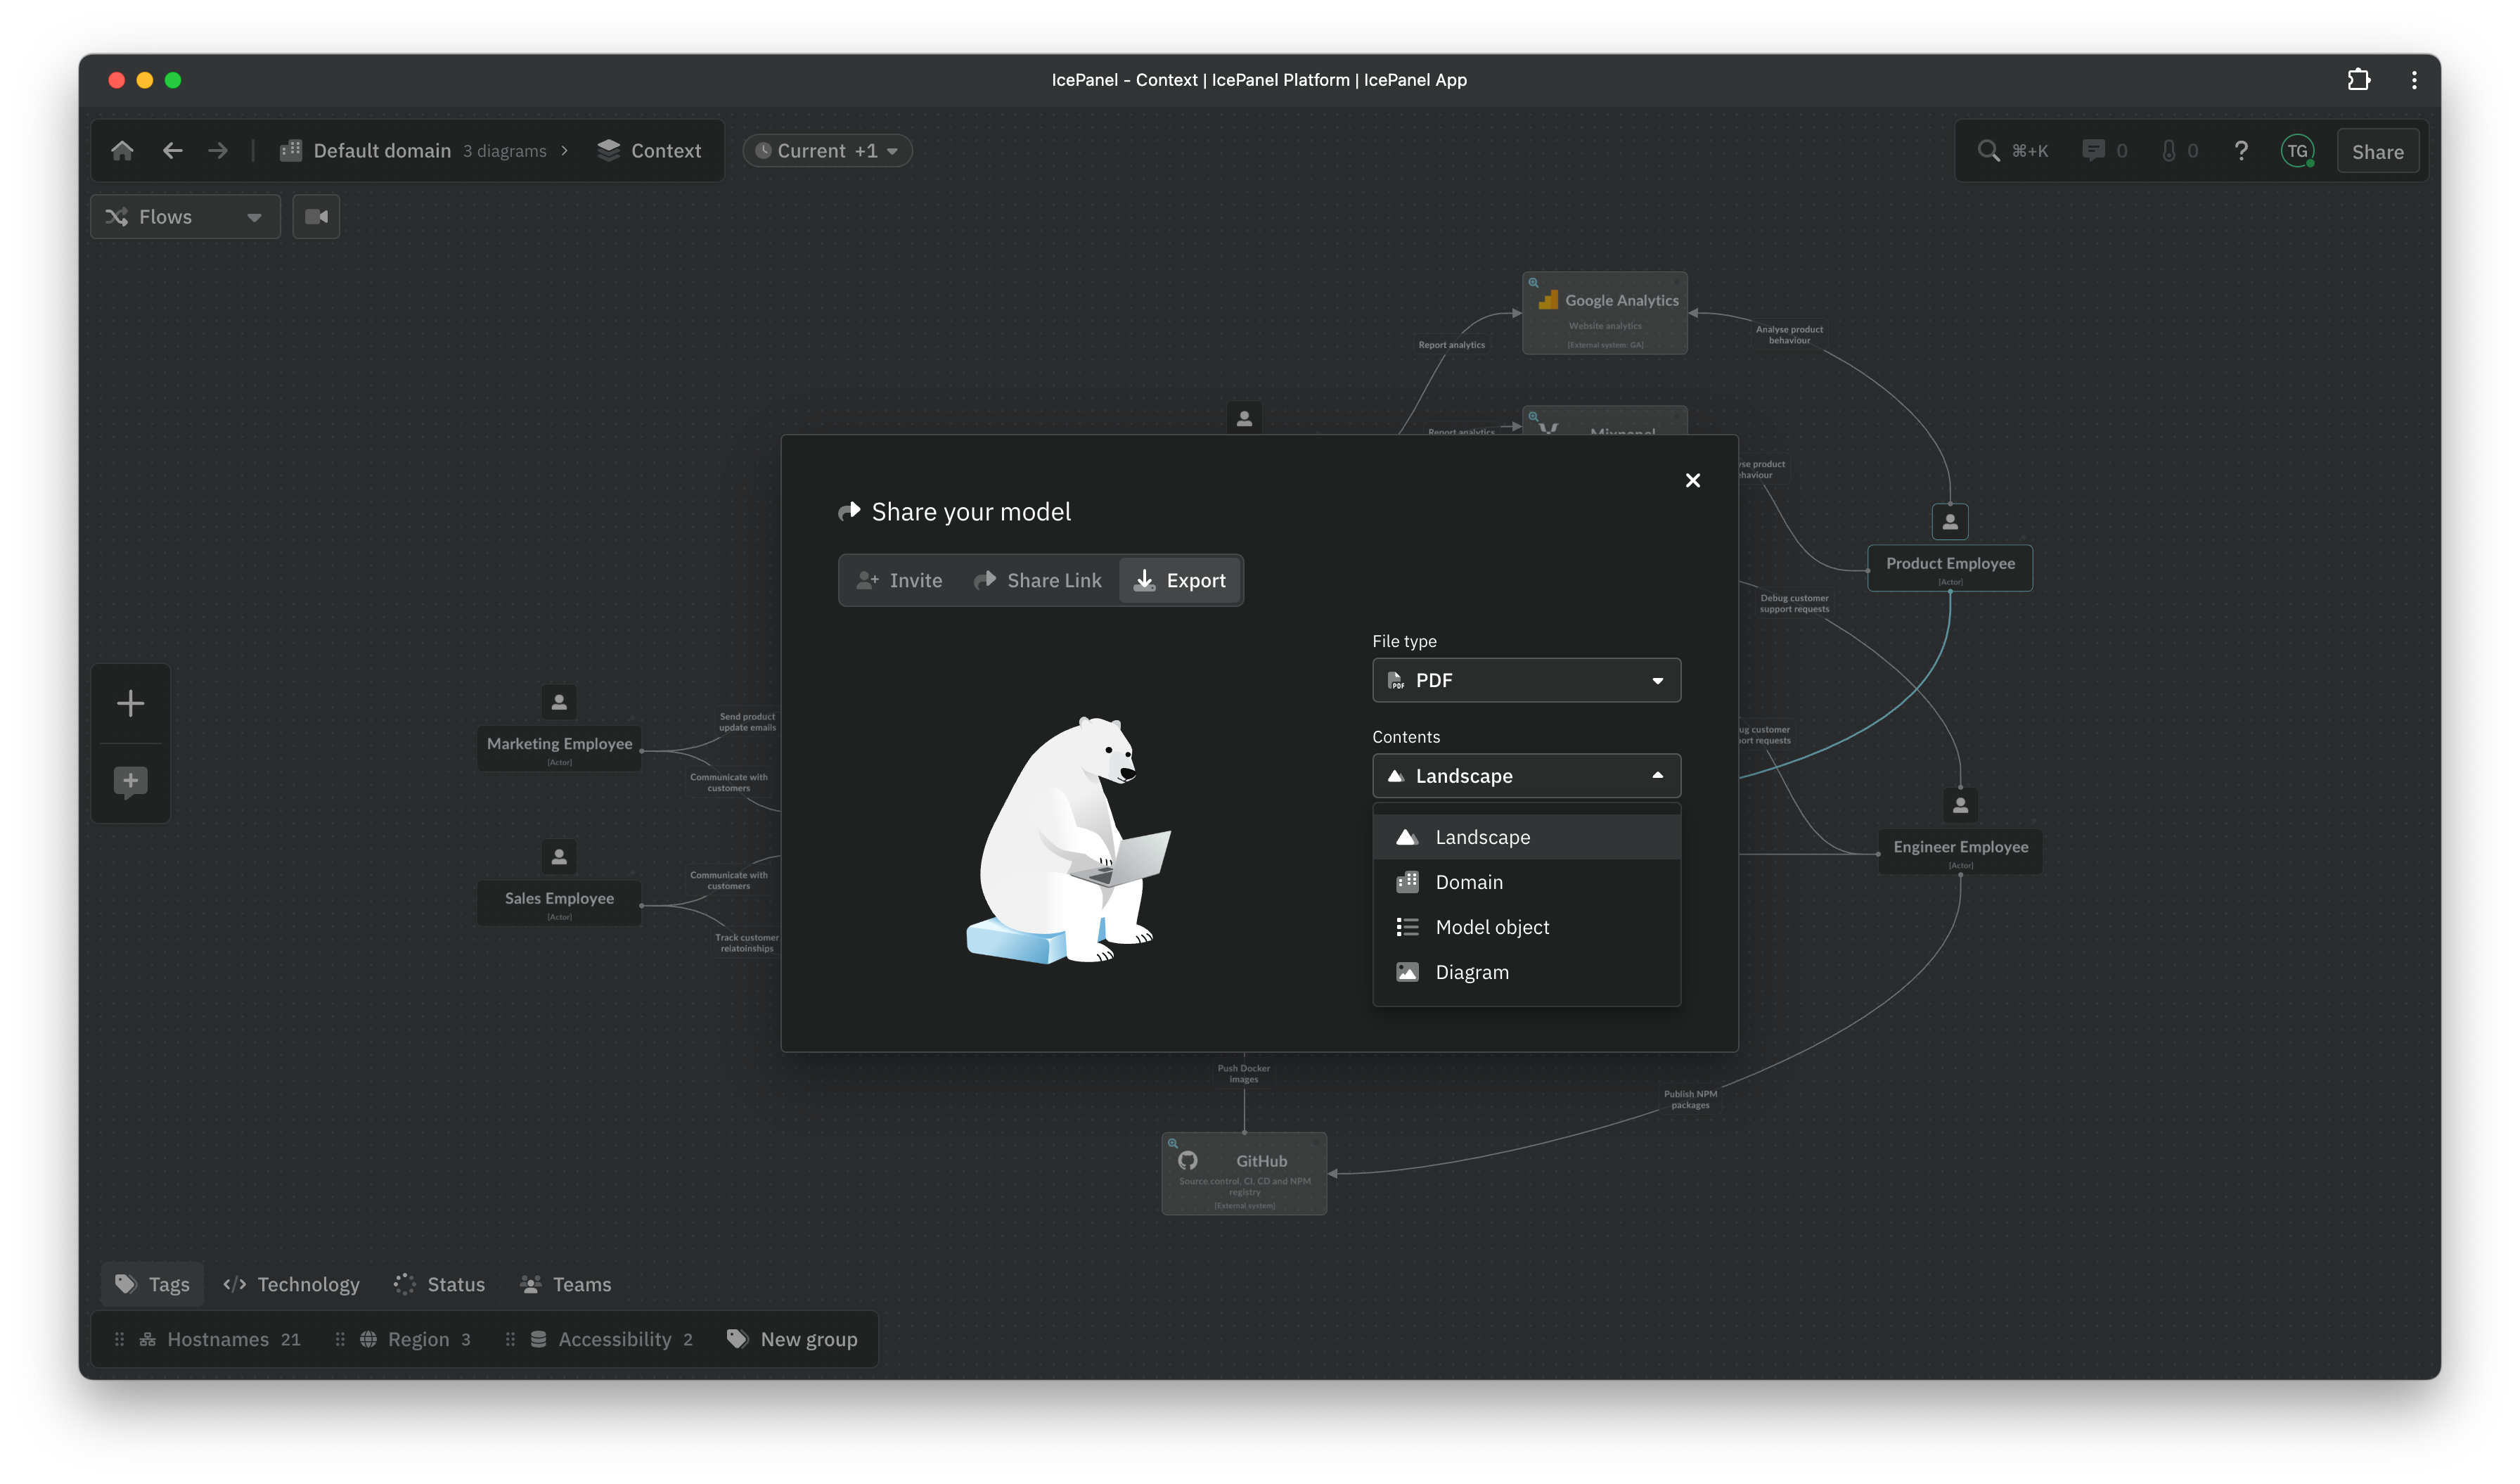Select the Technology tab
2520x1484 pixels.
291,1285
